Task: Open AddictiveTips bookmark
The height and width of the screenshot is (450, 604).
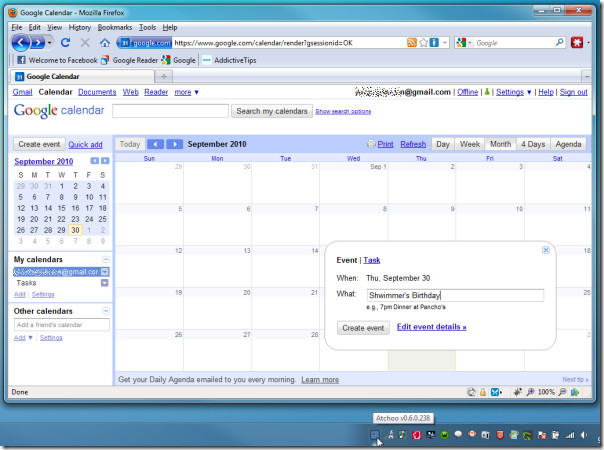Action: point(229,60)
